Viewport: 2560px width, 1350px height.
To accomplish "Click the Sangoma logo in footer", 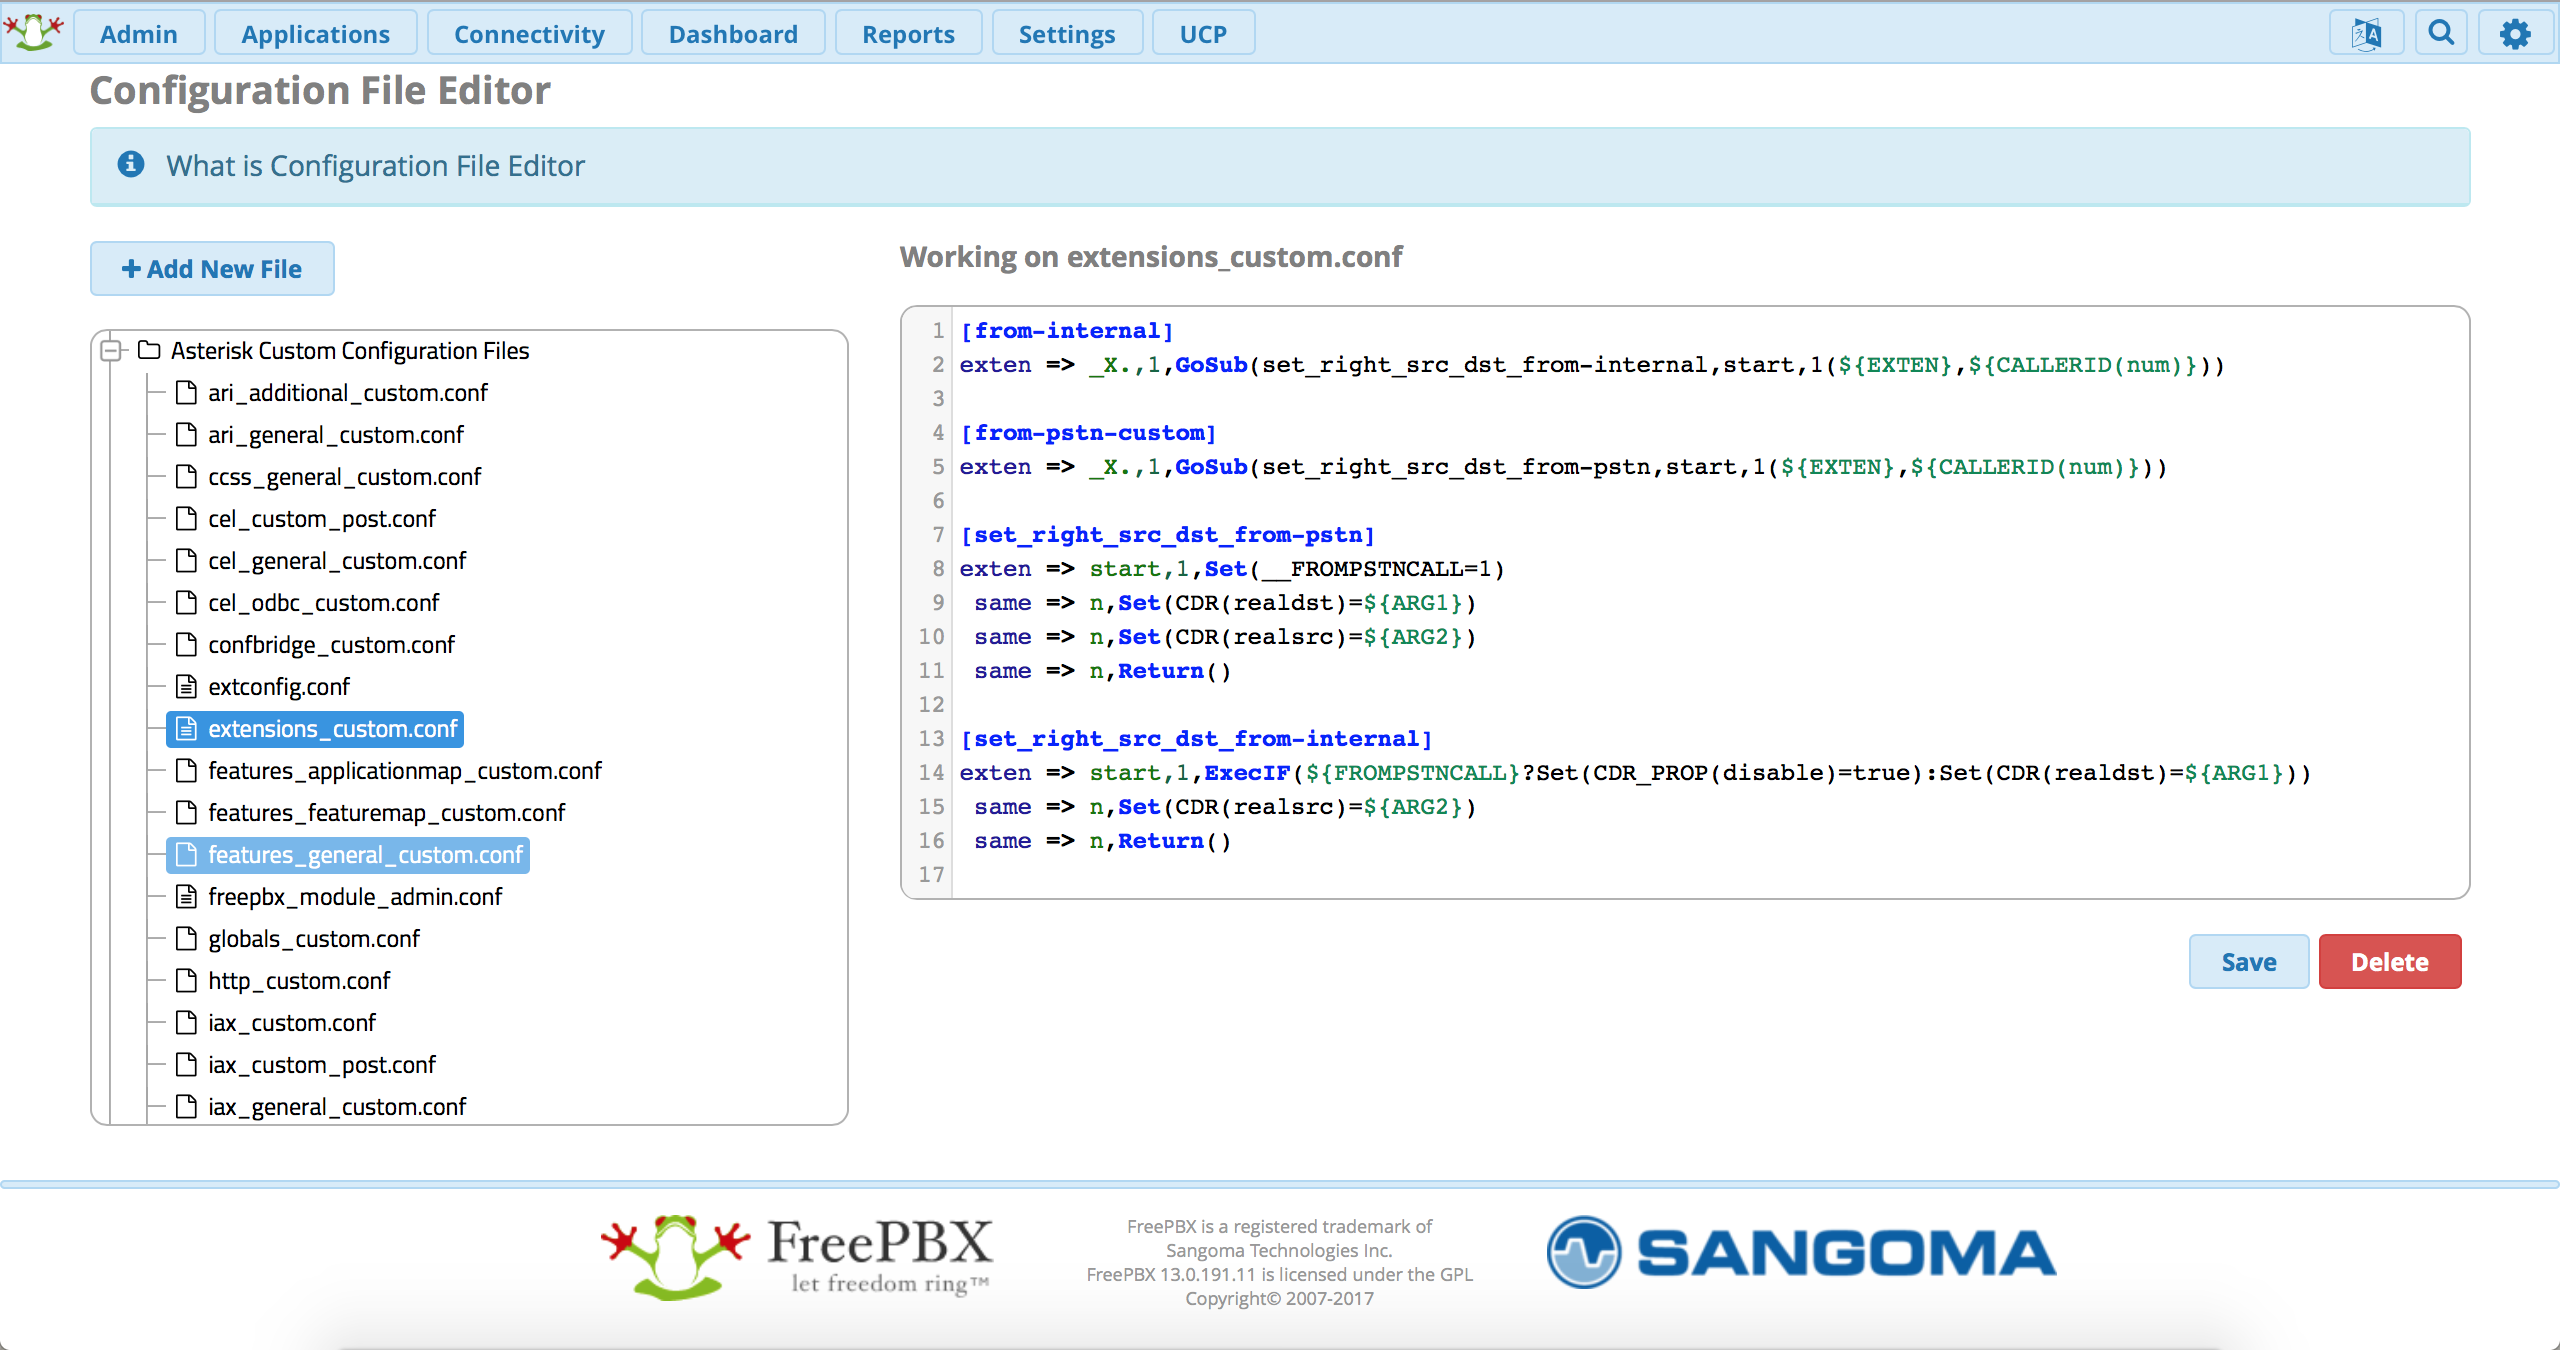I will [1801, 1253].
